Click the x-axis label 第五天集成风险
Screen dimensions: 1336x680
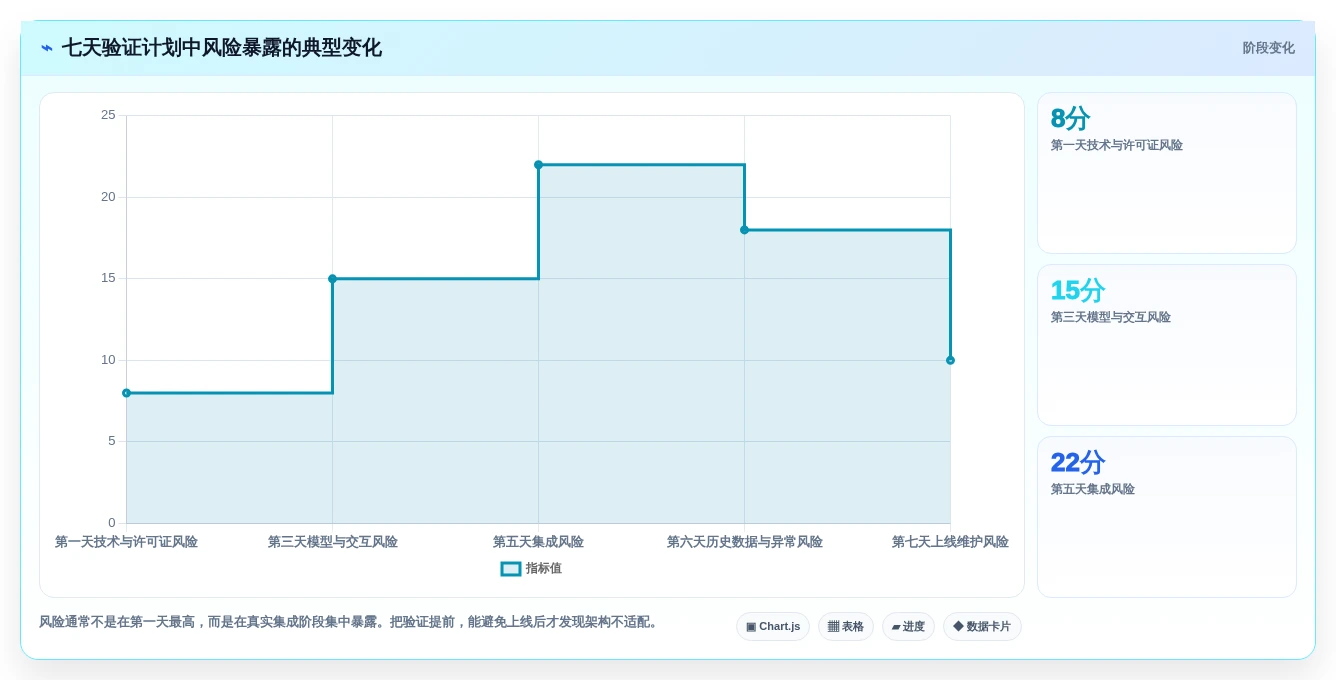539,542
